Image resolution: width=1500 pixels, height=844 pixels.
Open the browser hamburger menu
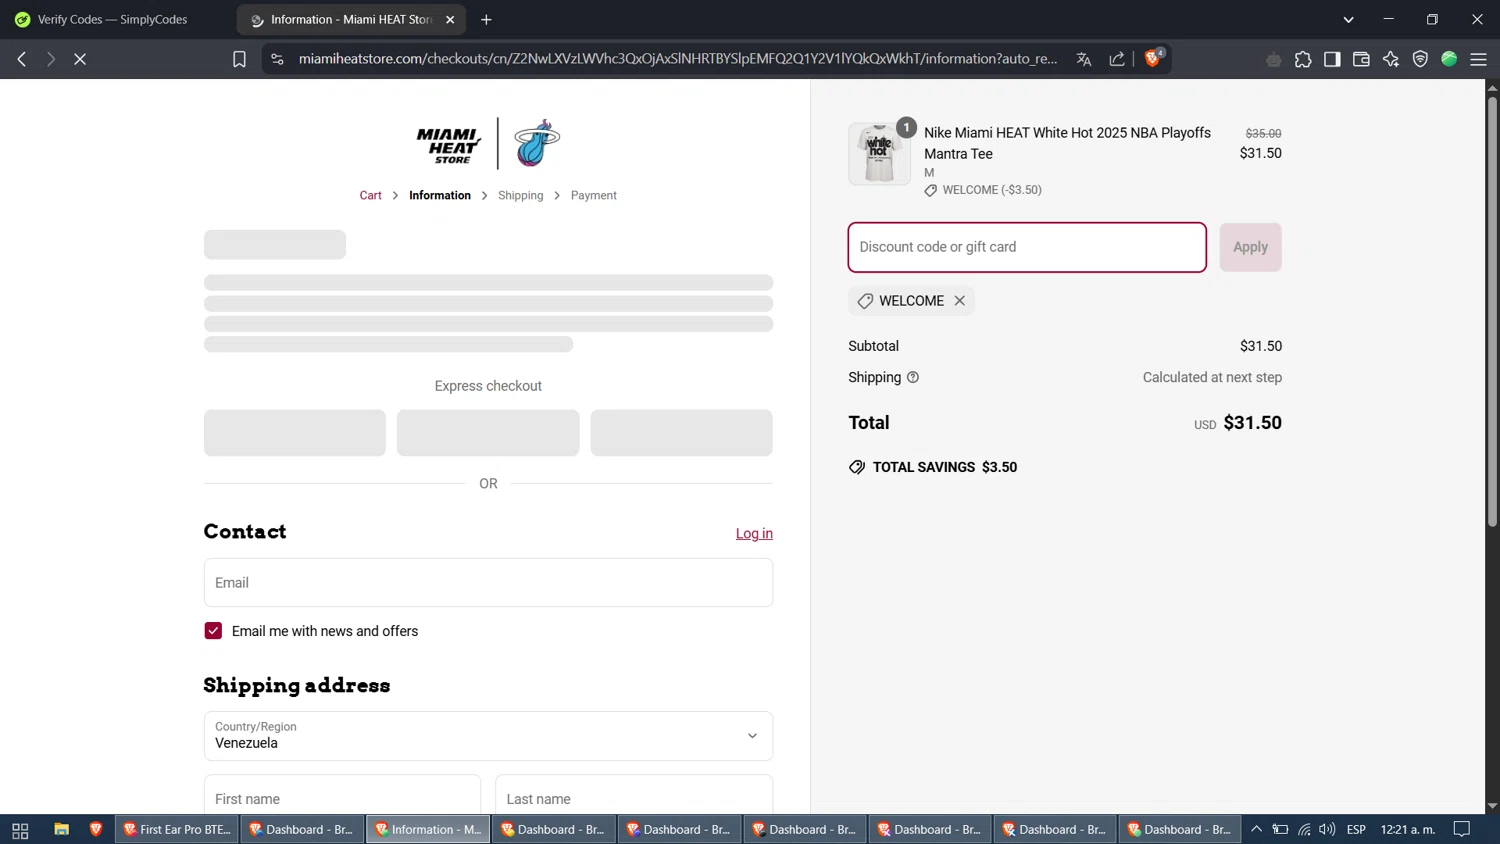coord(1478,59)
